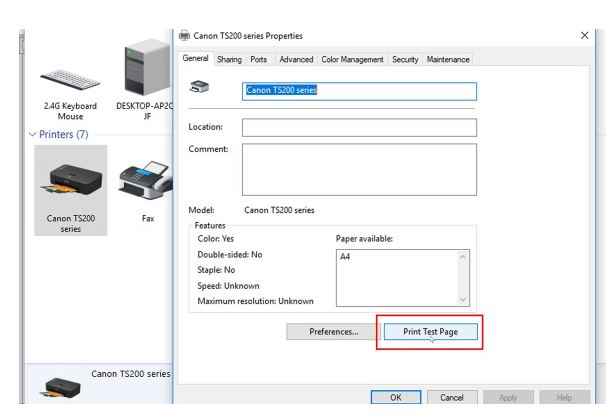
Task: Close the Canon TS200 series Properties dialog
Action: click(585, 36)
